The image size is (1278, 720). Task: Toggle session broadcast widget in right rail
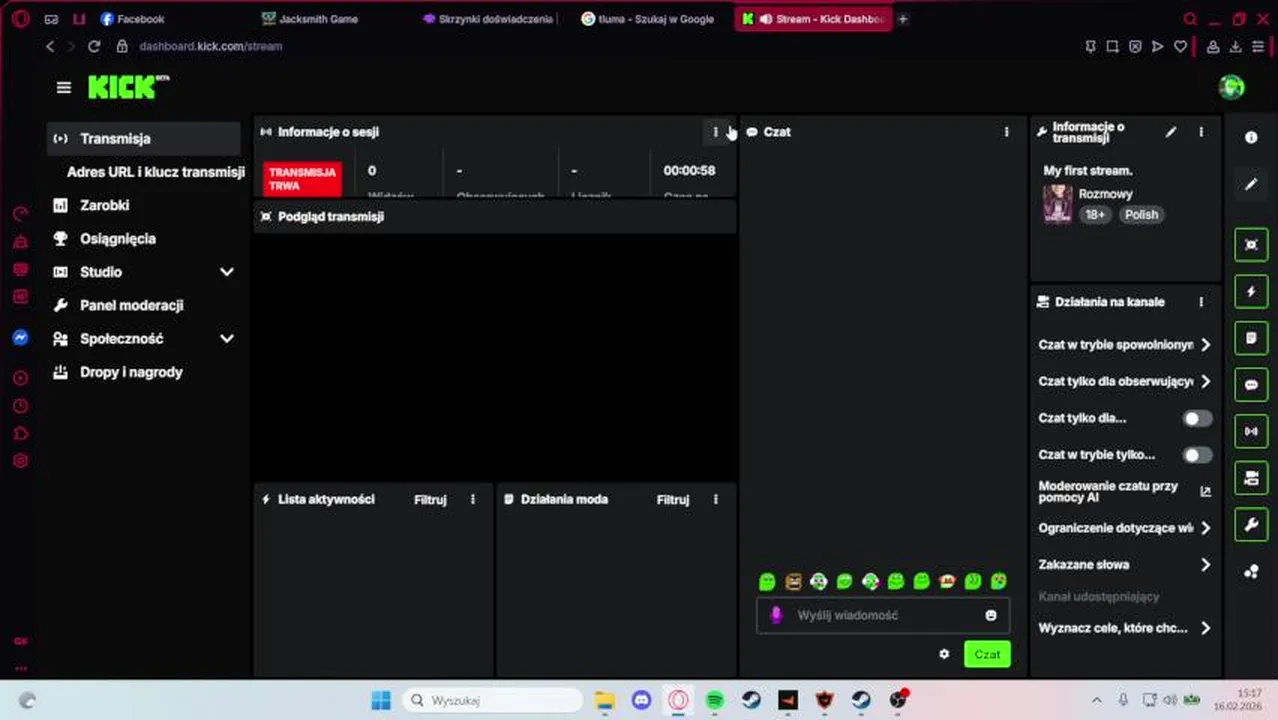1251,432
